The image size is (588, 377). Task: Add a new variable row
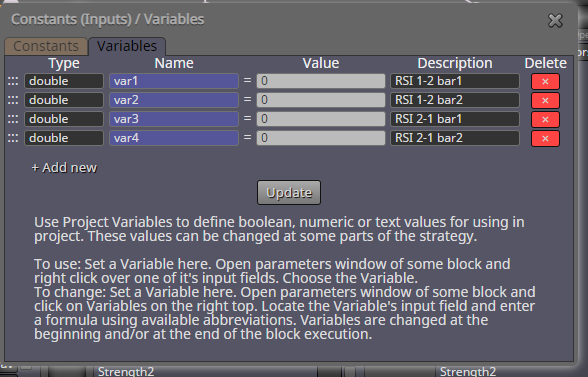coord(64,168)
